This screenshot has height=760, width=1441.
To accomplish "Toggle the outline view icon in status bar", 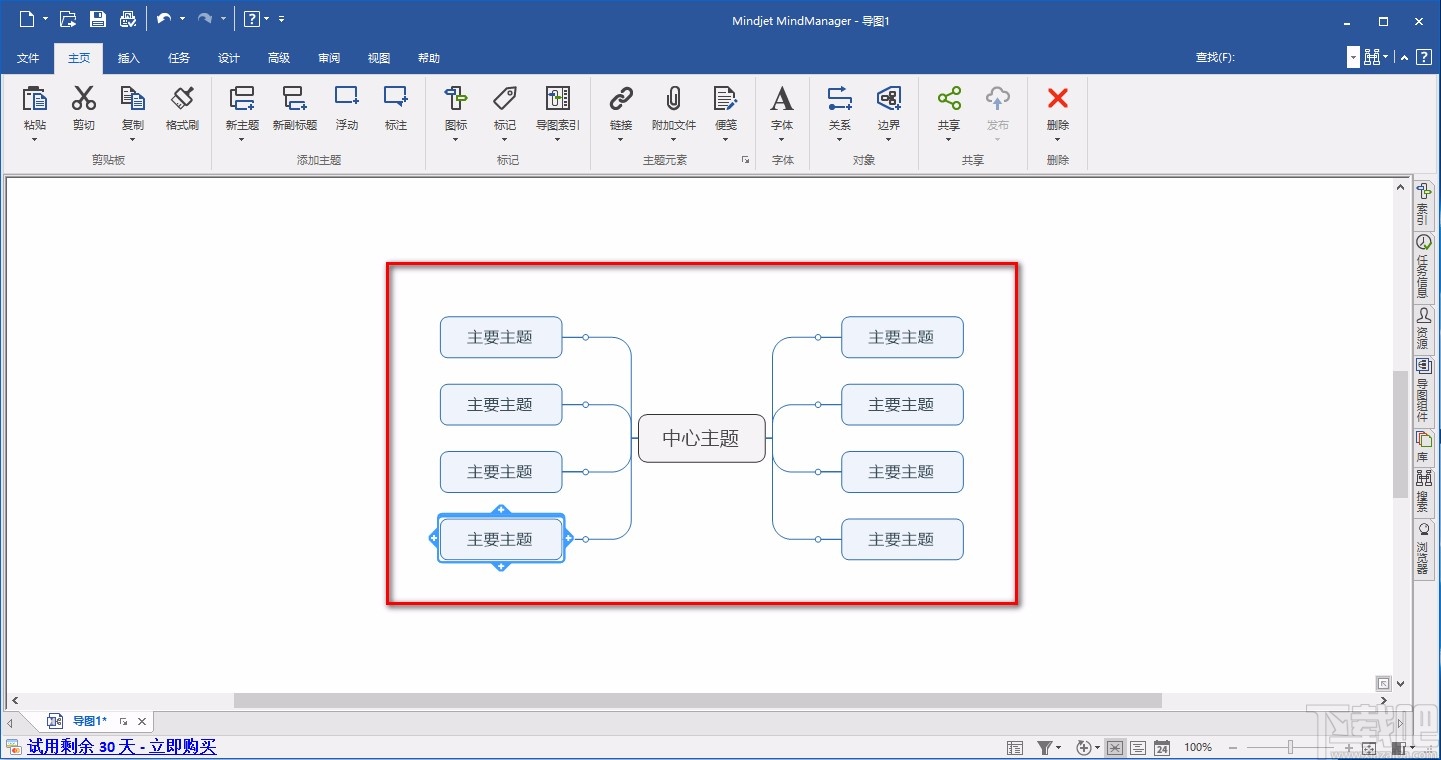I will (1138, 747).
